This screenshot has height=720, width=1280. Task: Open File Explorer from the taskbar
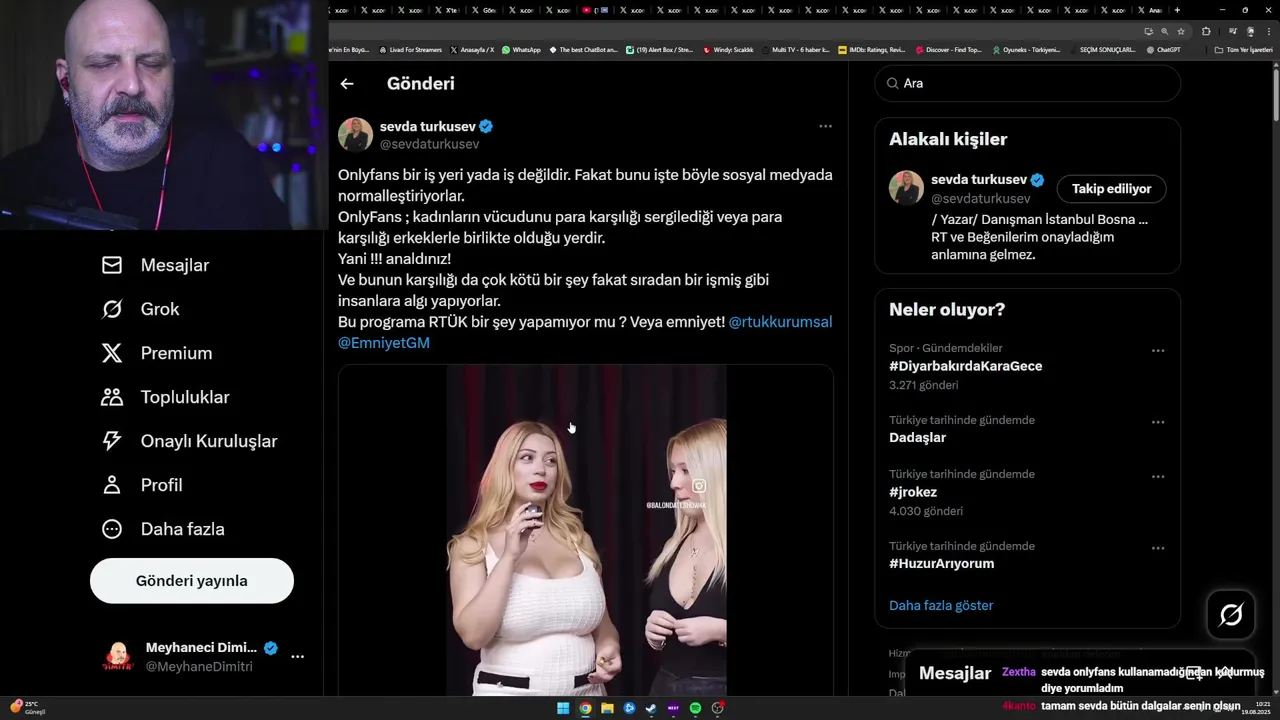(x=607, y=708)
